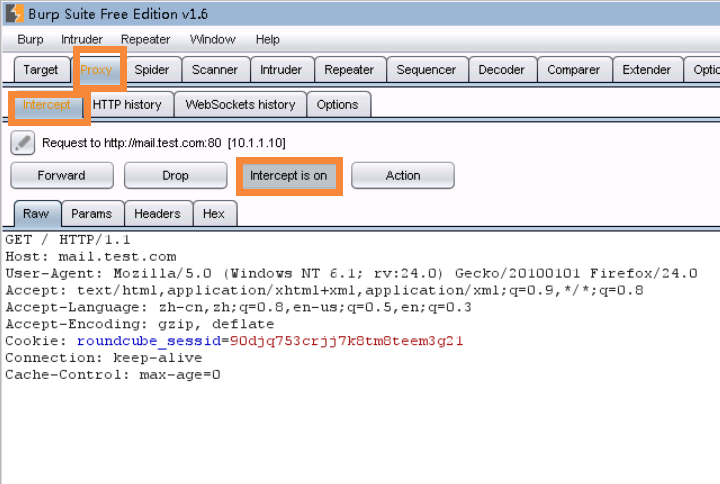
Task: Click the User-Agent header line
Action: [x=351, y=274]
